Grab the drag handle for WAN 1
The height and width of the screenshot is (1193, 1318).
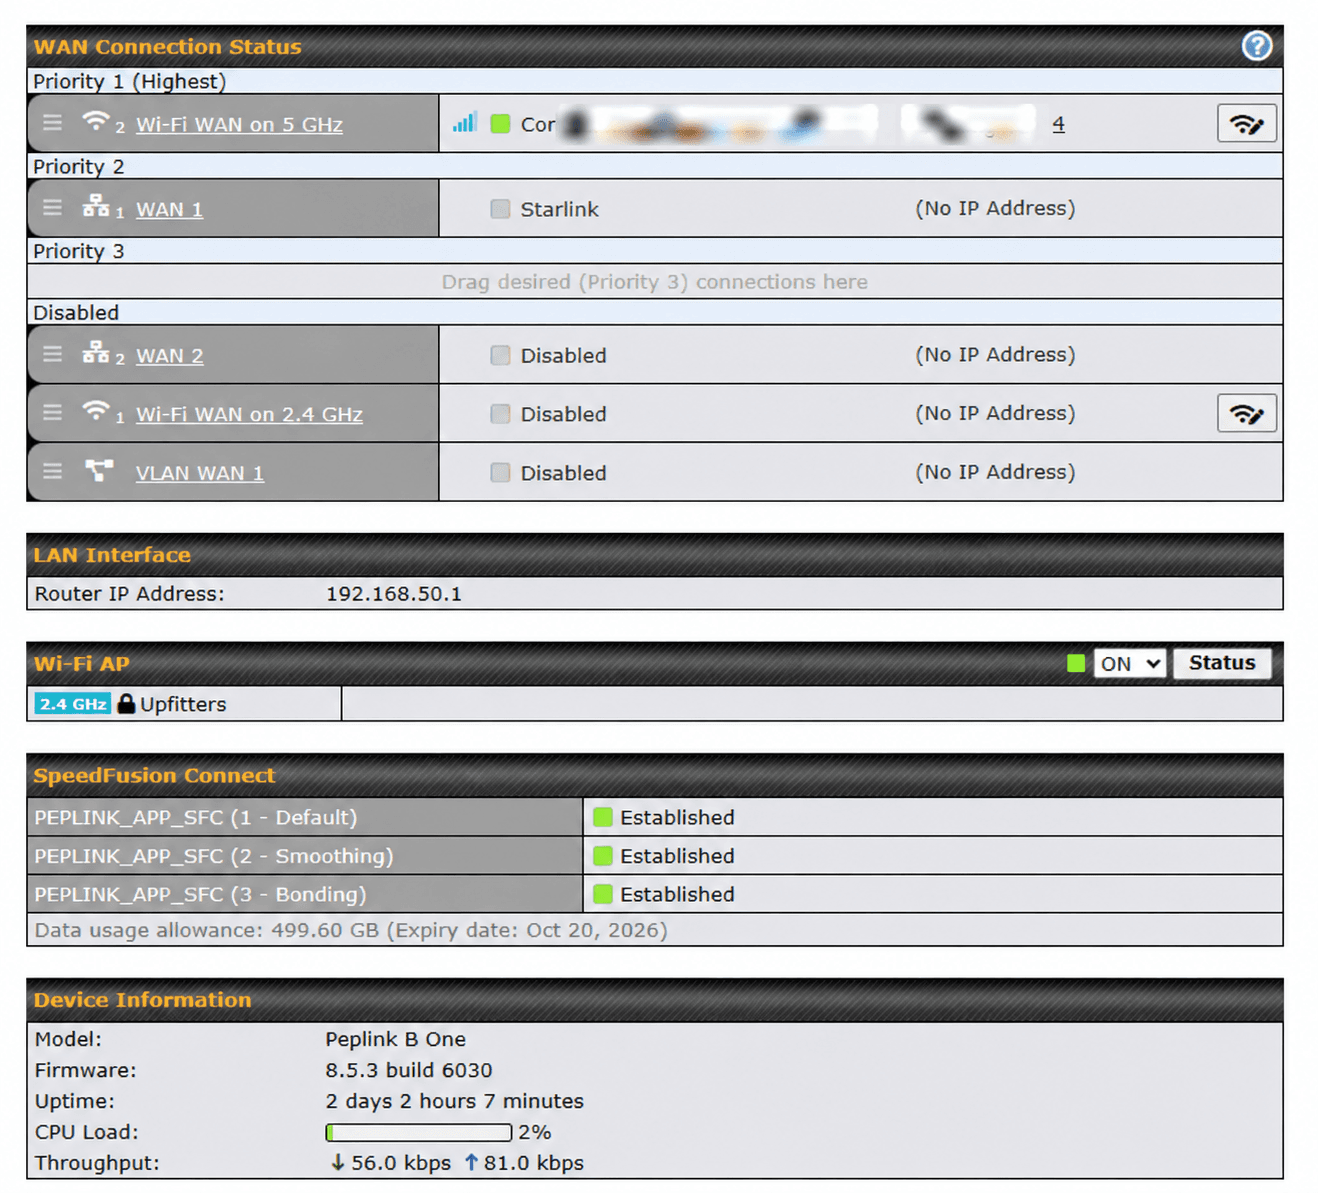click(53, 208)
